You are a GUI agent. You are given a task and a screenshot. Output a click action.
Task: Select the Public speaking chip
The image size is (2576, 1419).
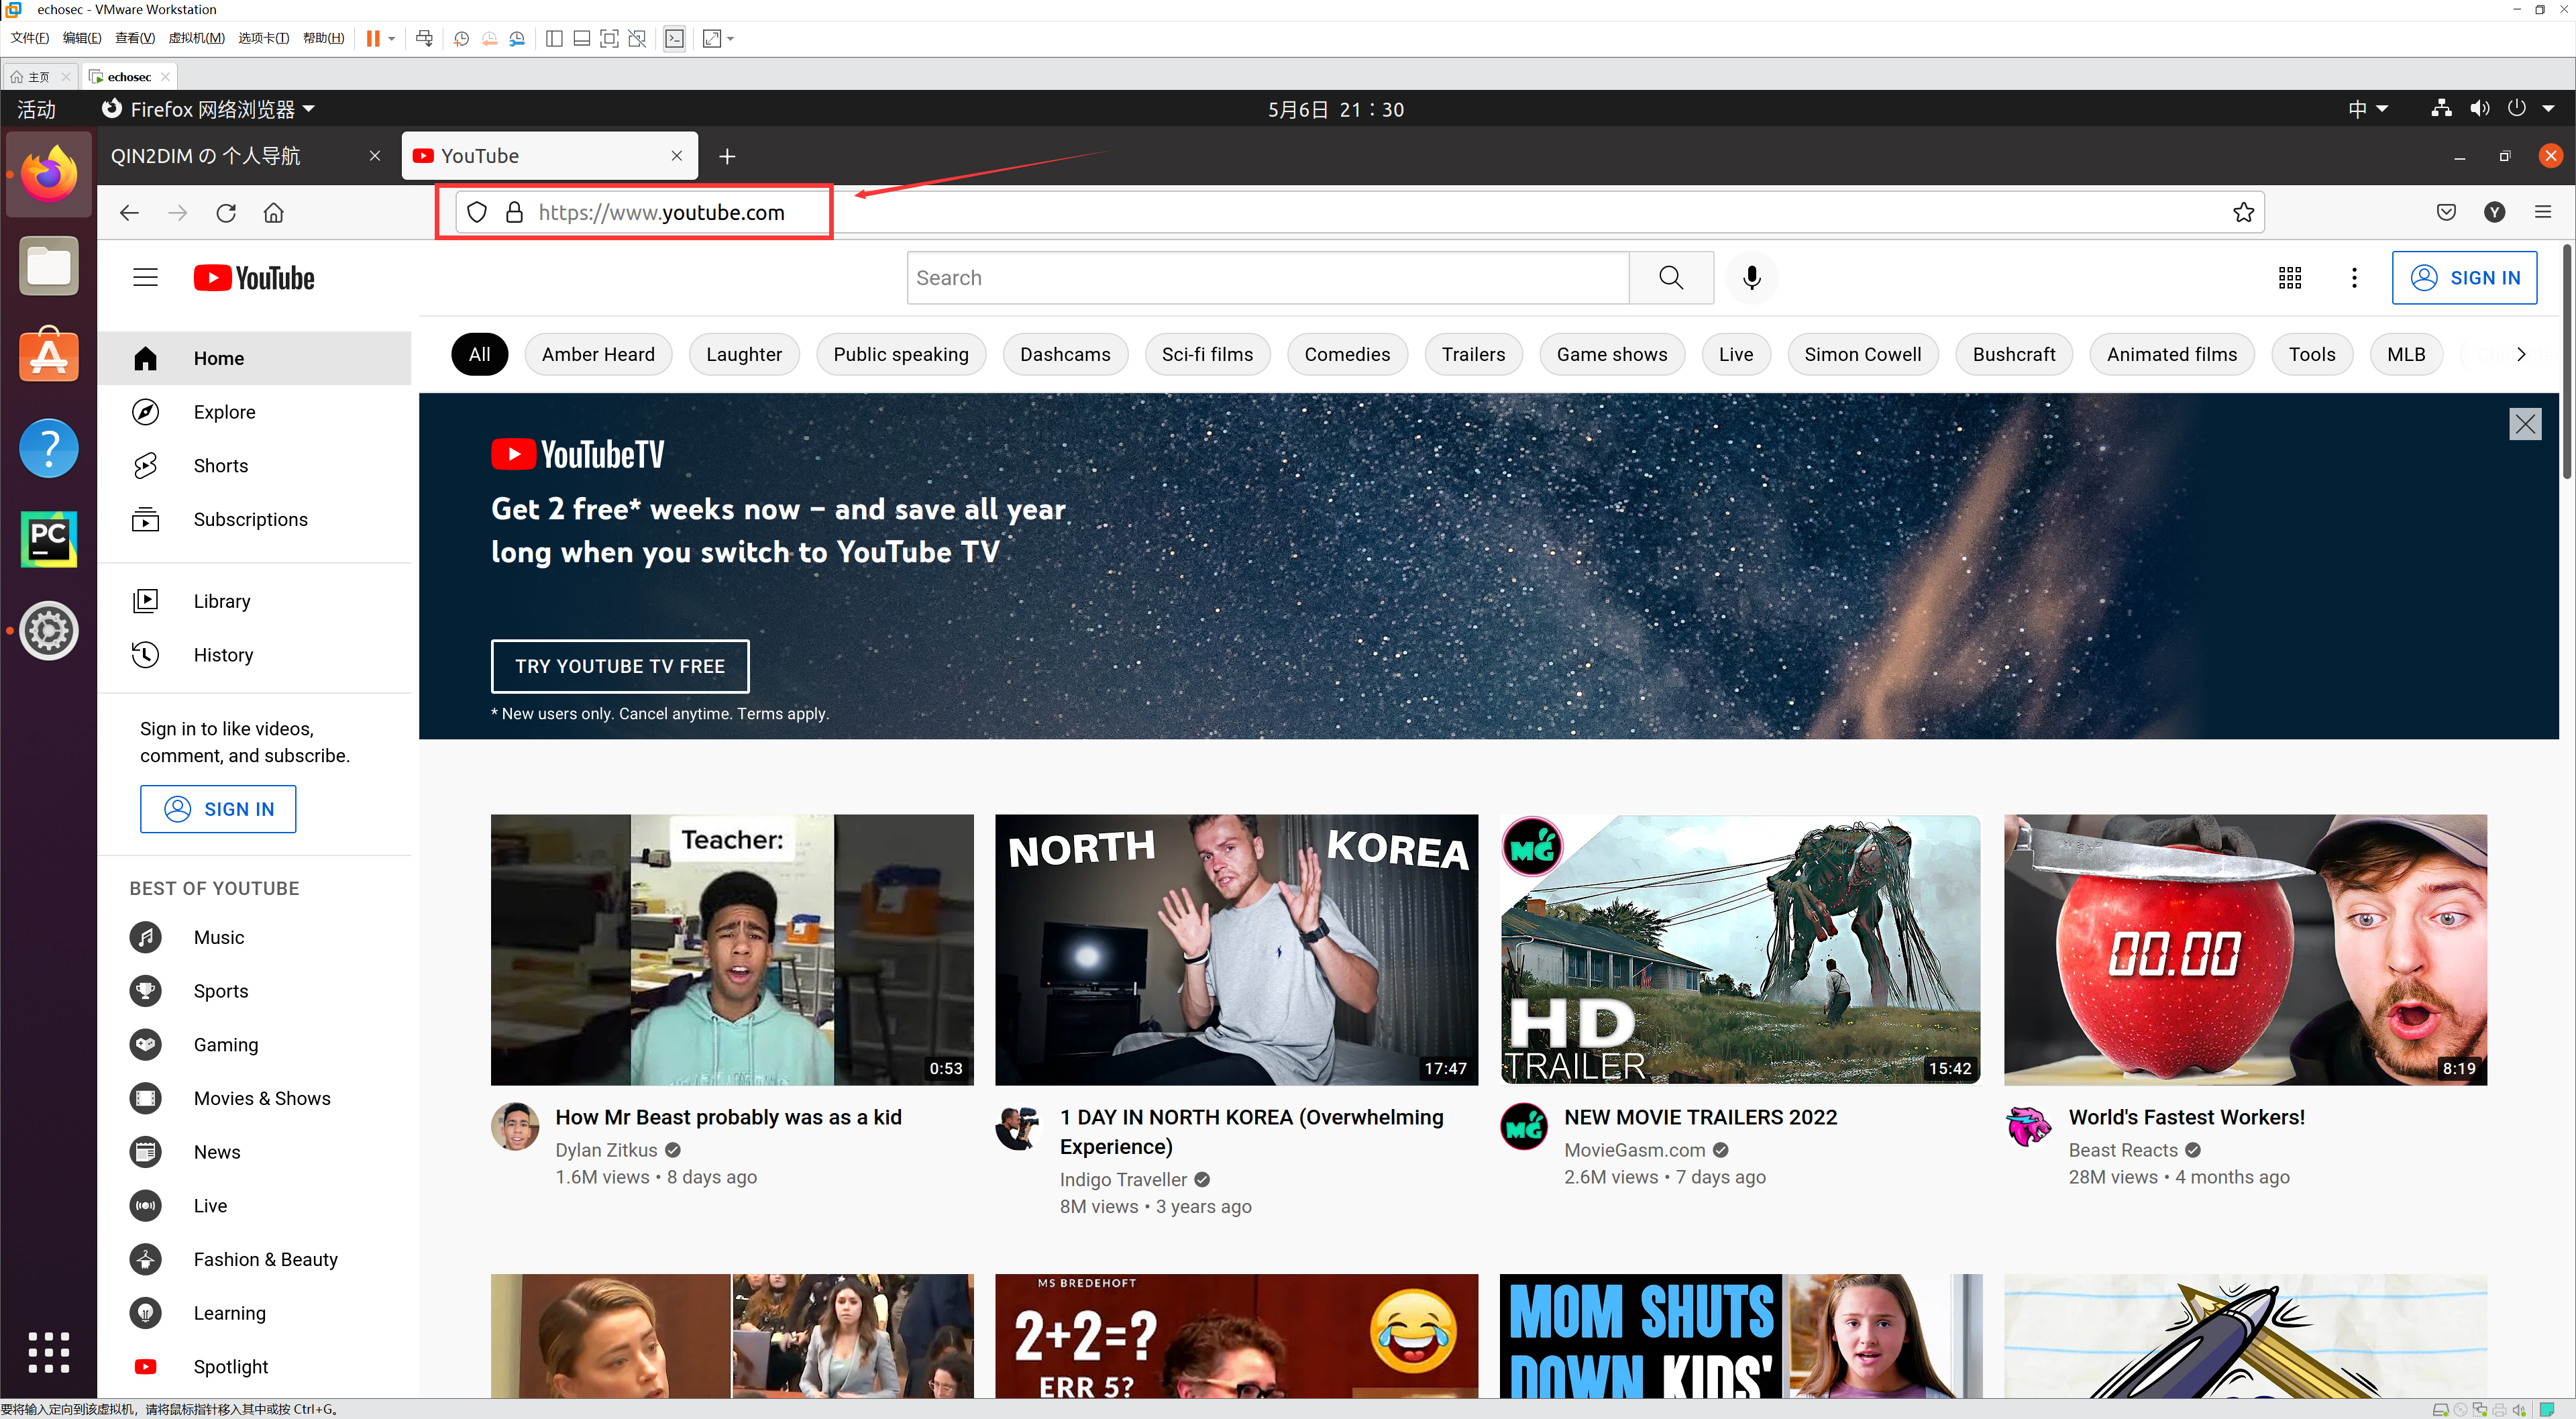[x=901, y=354]
